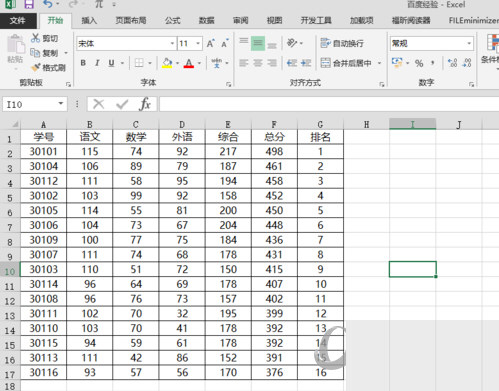Screen dimensions: 499x391
Task: Select row 10 header
Action: click(10, 271)
